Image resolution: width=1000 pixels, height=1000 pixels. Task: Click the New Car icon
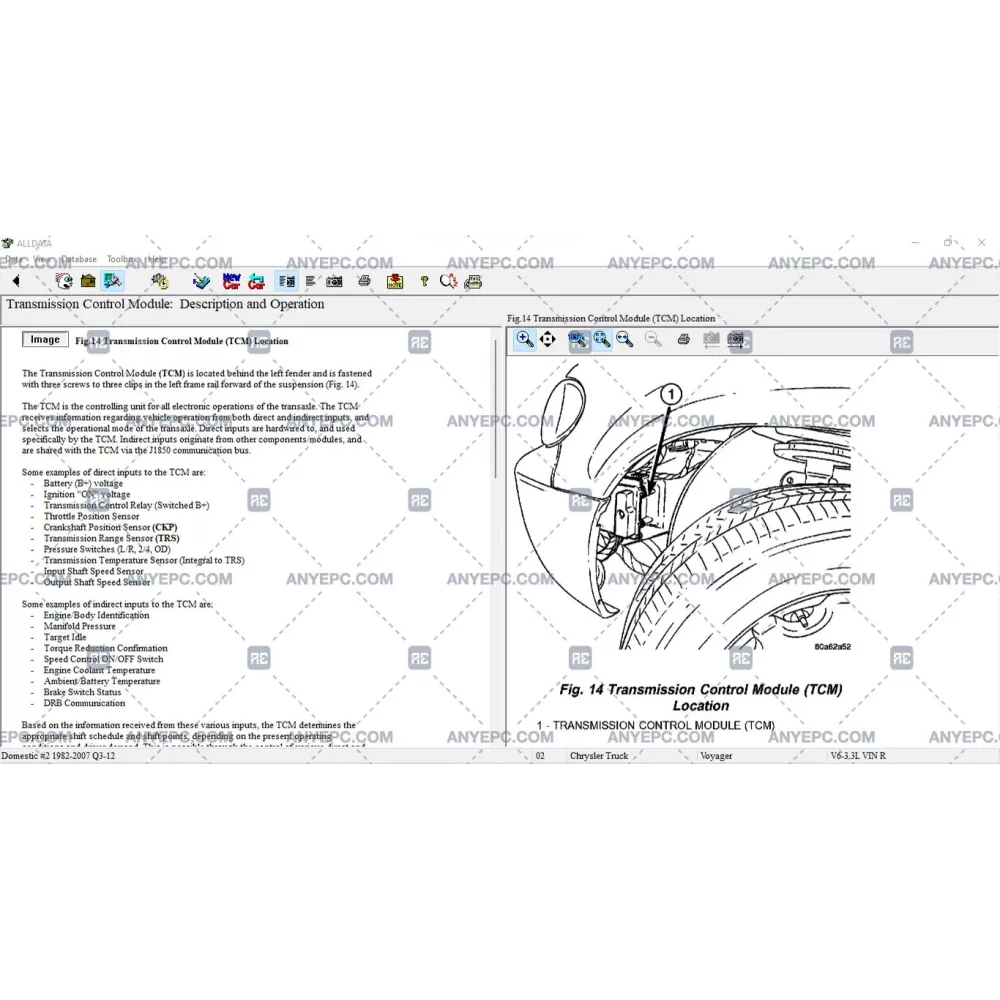click(232, 282)
